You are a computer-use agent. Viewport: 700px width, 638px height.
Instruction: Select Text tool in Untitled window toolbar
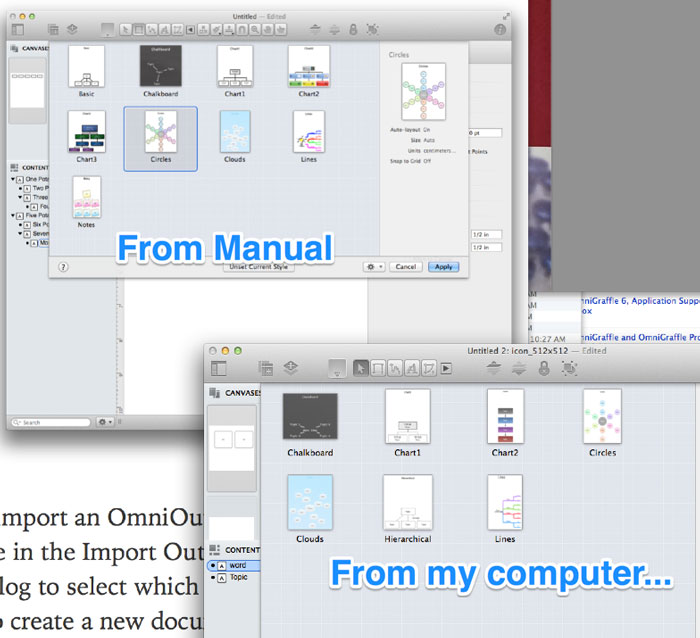point(165,29)
